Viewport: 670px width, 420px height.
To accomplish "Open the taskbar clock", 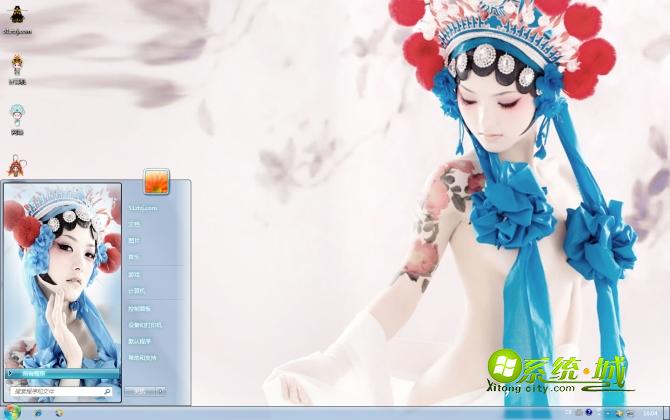I will point(650,413).
